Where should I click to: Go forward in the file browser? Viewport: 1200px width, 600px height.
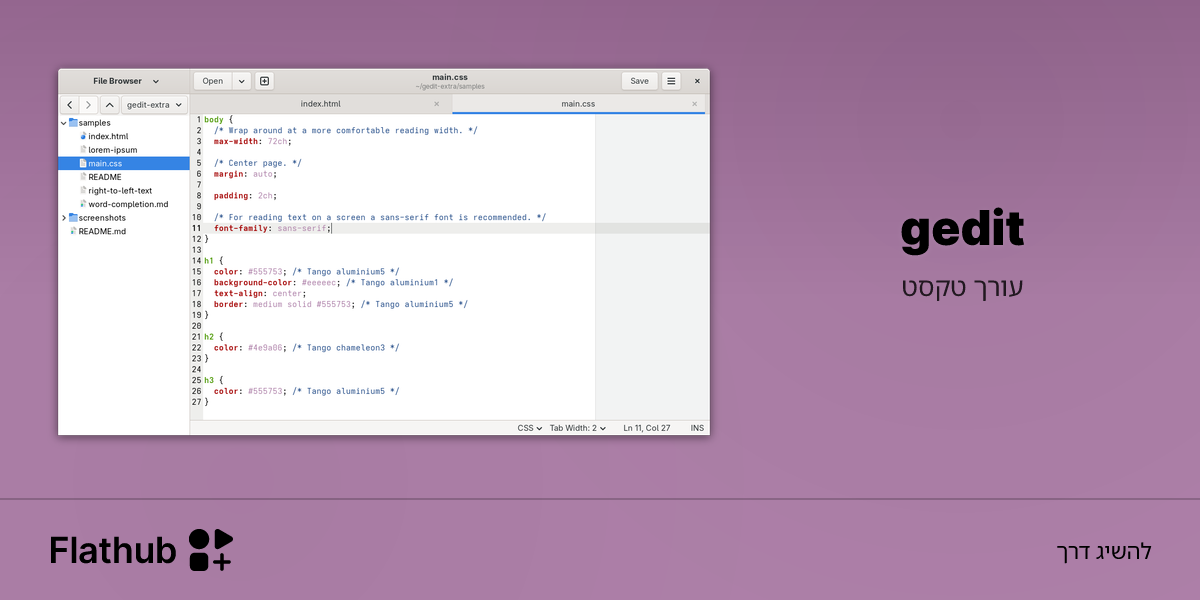point(89,105)
